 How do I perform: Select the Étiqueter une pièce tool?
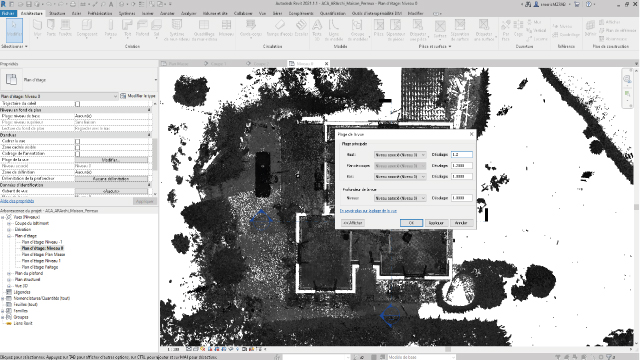pyautogui.click(x=418, y=30)
